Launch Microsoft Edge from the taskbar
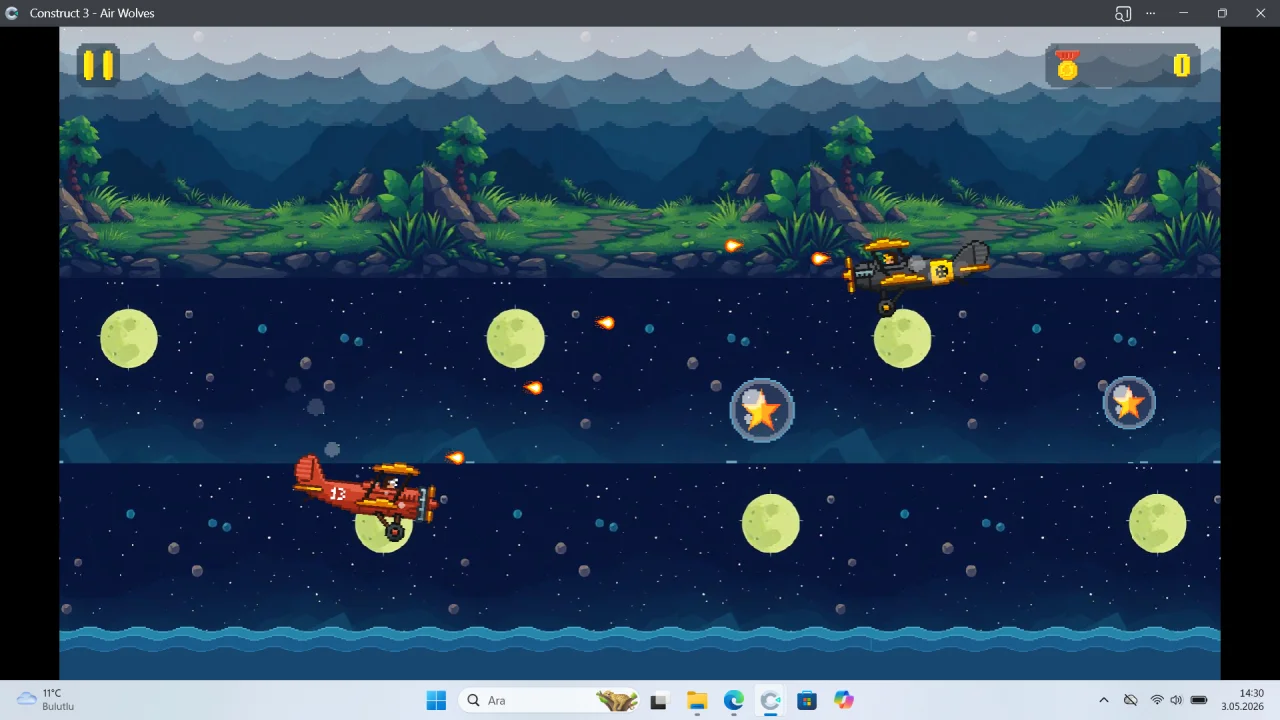The width and height of the screenshot is (1280, 720). click(x=734, y=701)
